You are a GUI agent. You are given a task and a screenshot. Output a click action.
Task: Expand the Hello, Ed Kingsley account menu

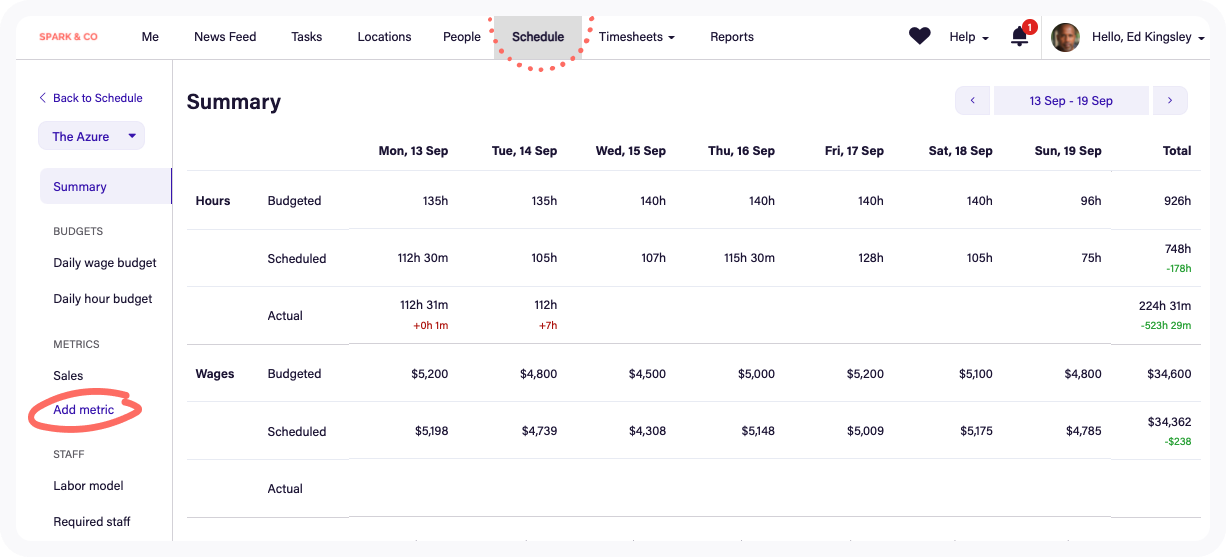point(1147,37)
